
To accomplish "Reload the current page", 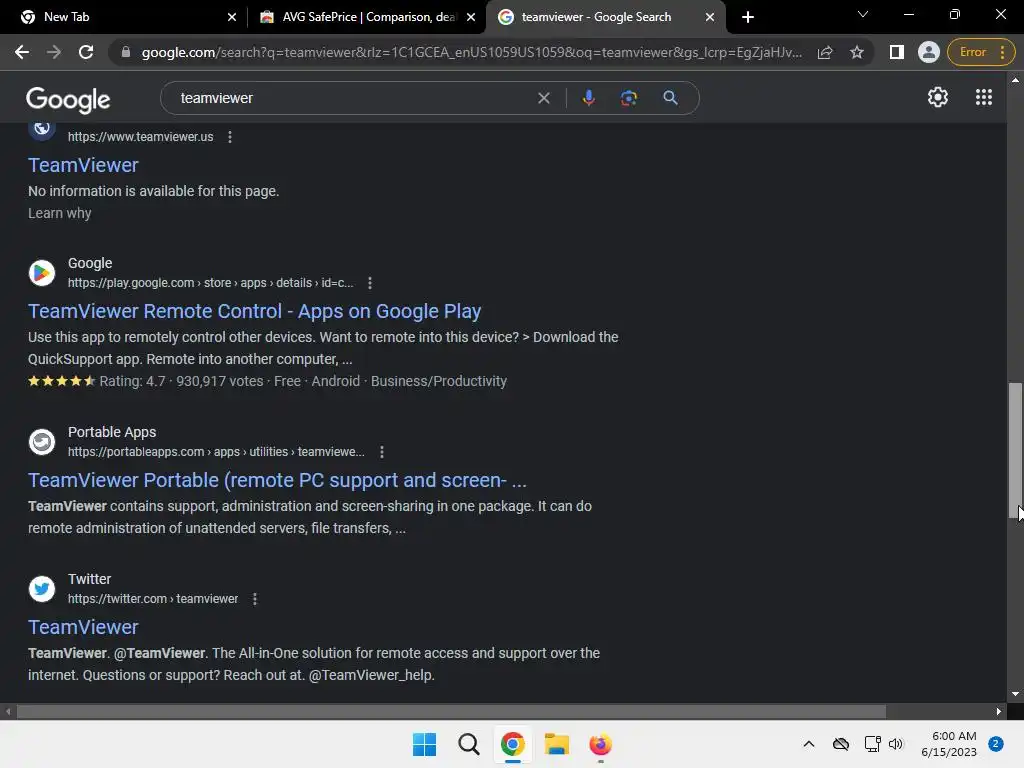I will click(x=86, y=52).
